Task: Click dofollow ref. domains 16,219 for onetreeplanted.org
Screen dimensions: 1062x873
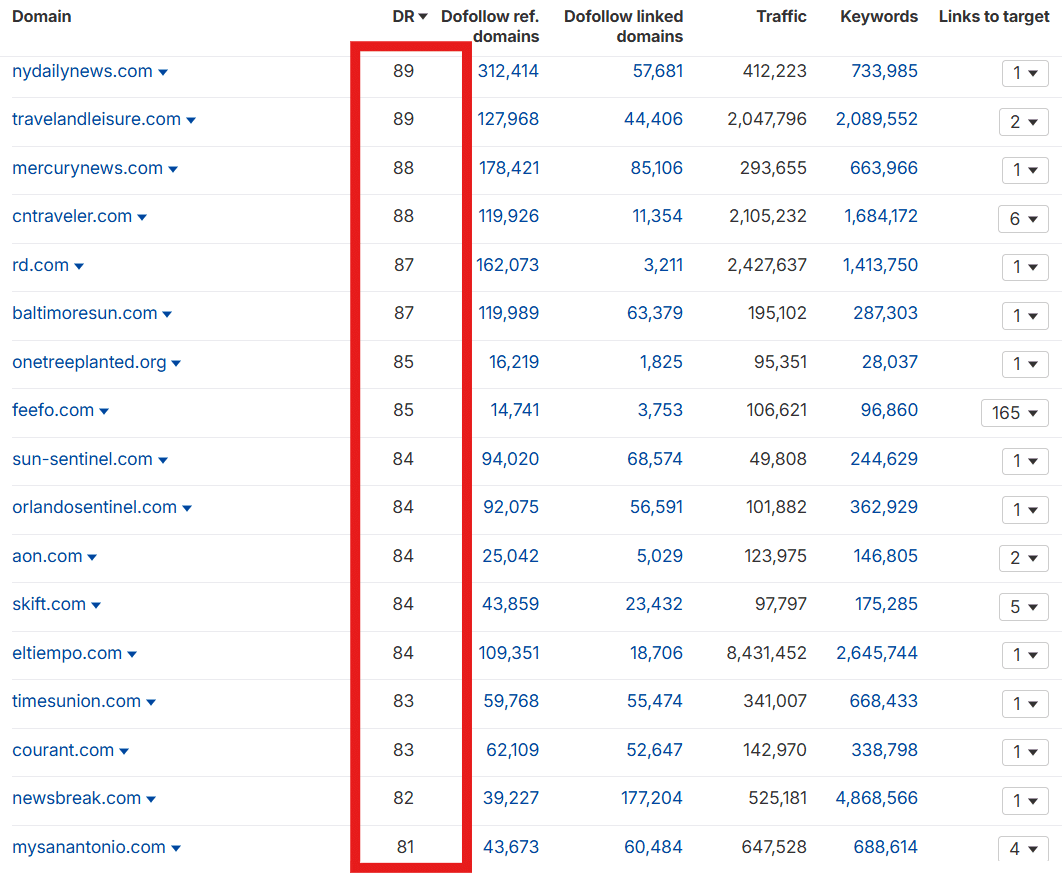Action: 514,362
